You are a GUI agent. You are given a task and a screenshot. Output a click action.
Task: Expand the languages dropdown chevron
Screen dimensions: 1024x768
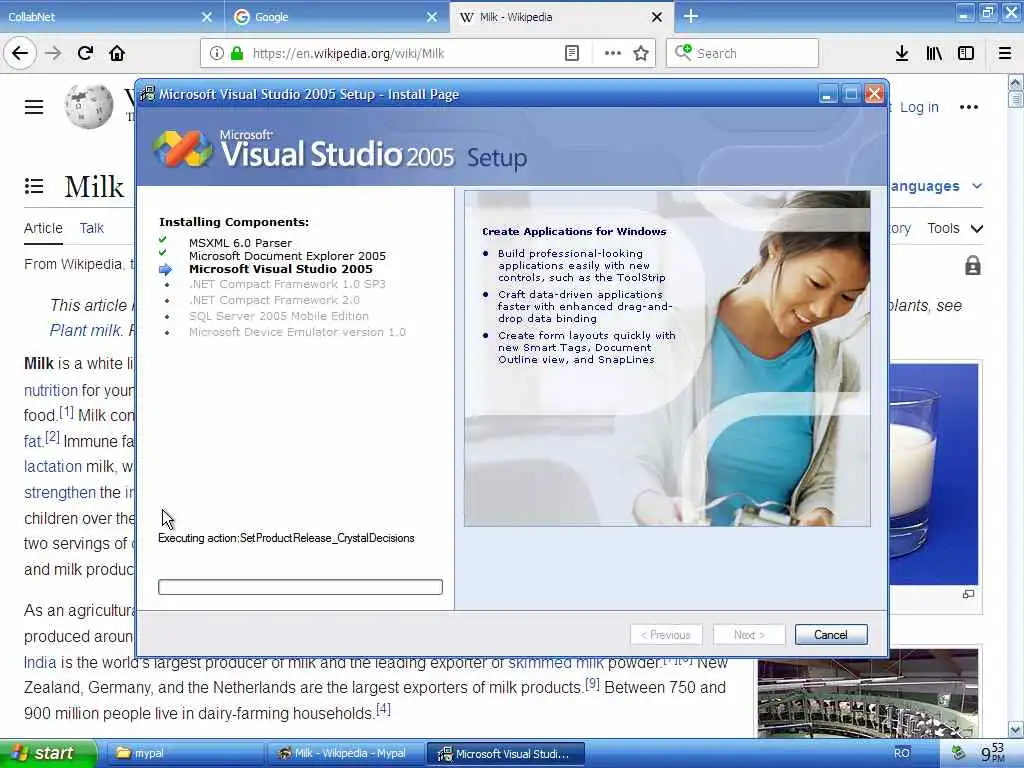click(x=977, y=186)
